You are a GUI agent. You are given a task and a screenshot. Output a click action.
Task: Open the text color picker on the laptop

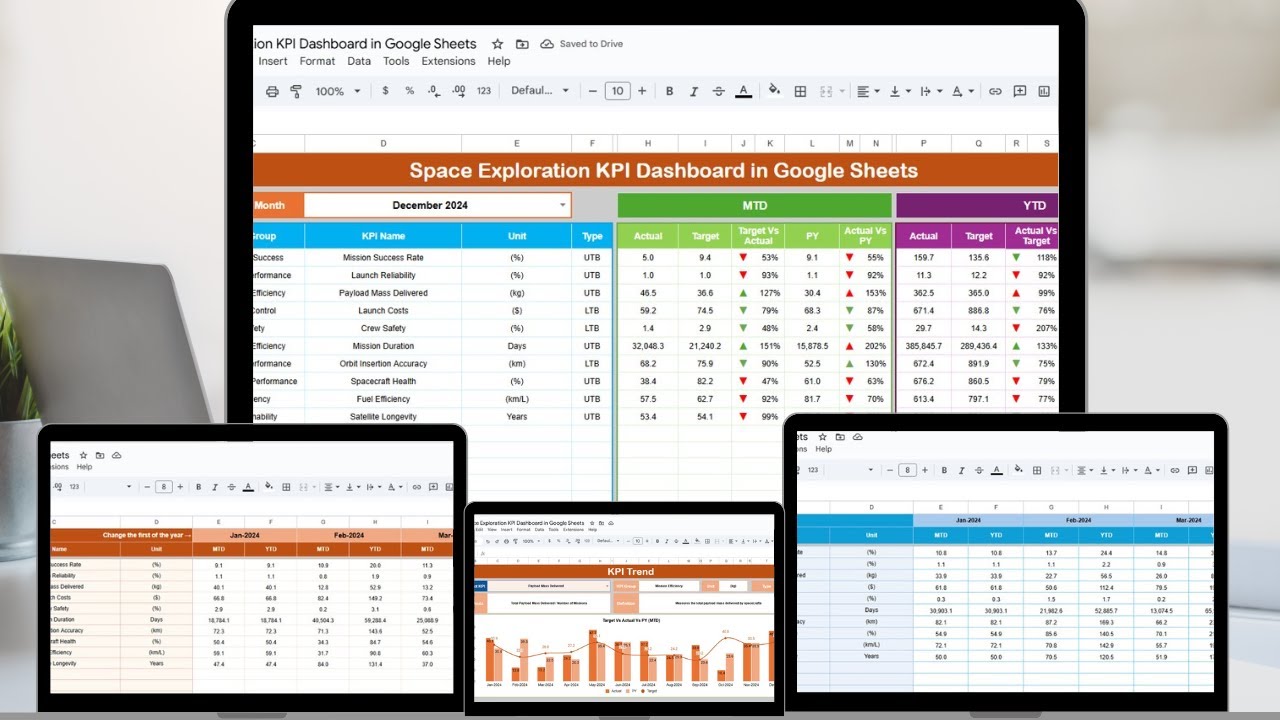click(x=744, y=91)
